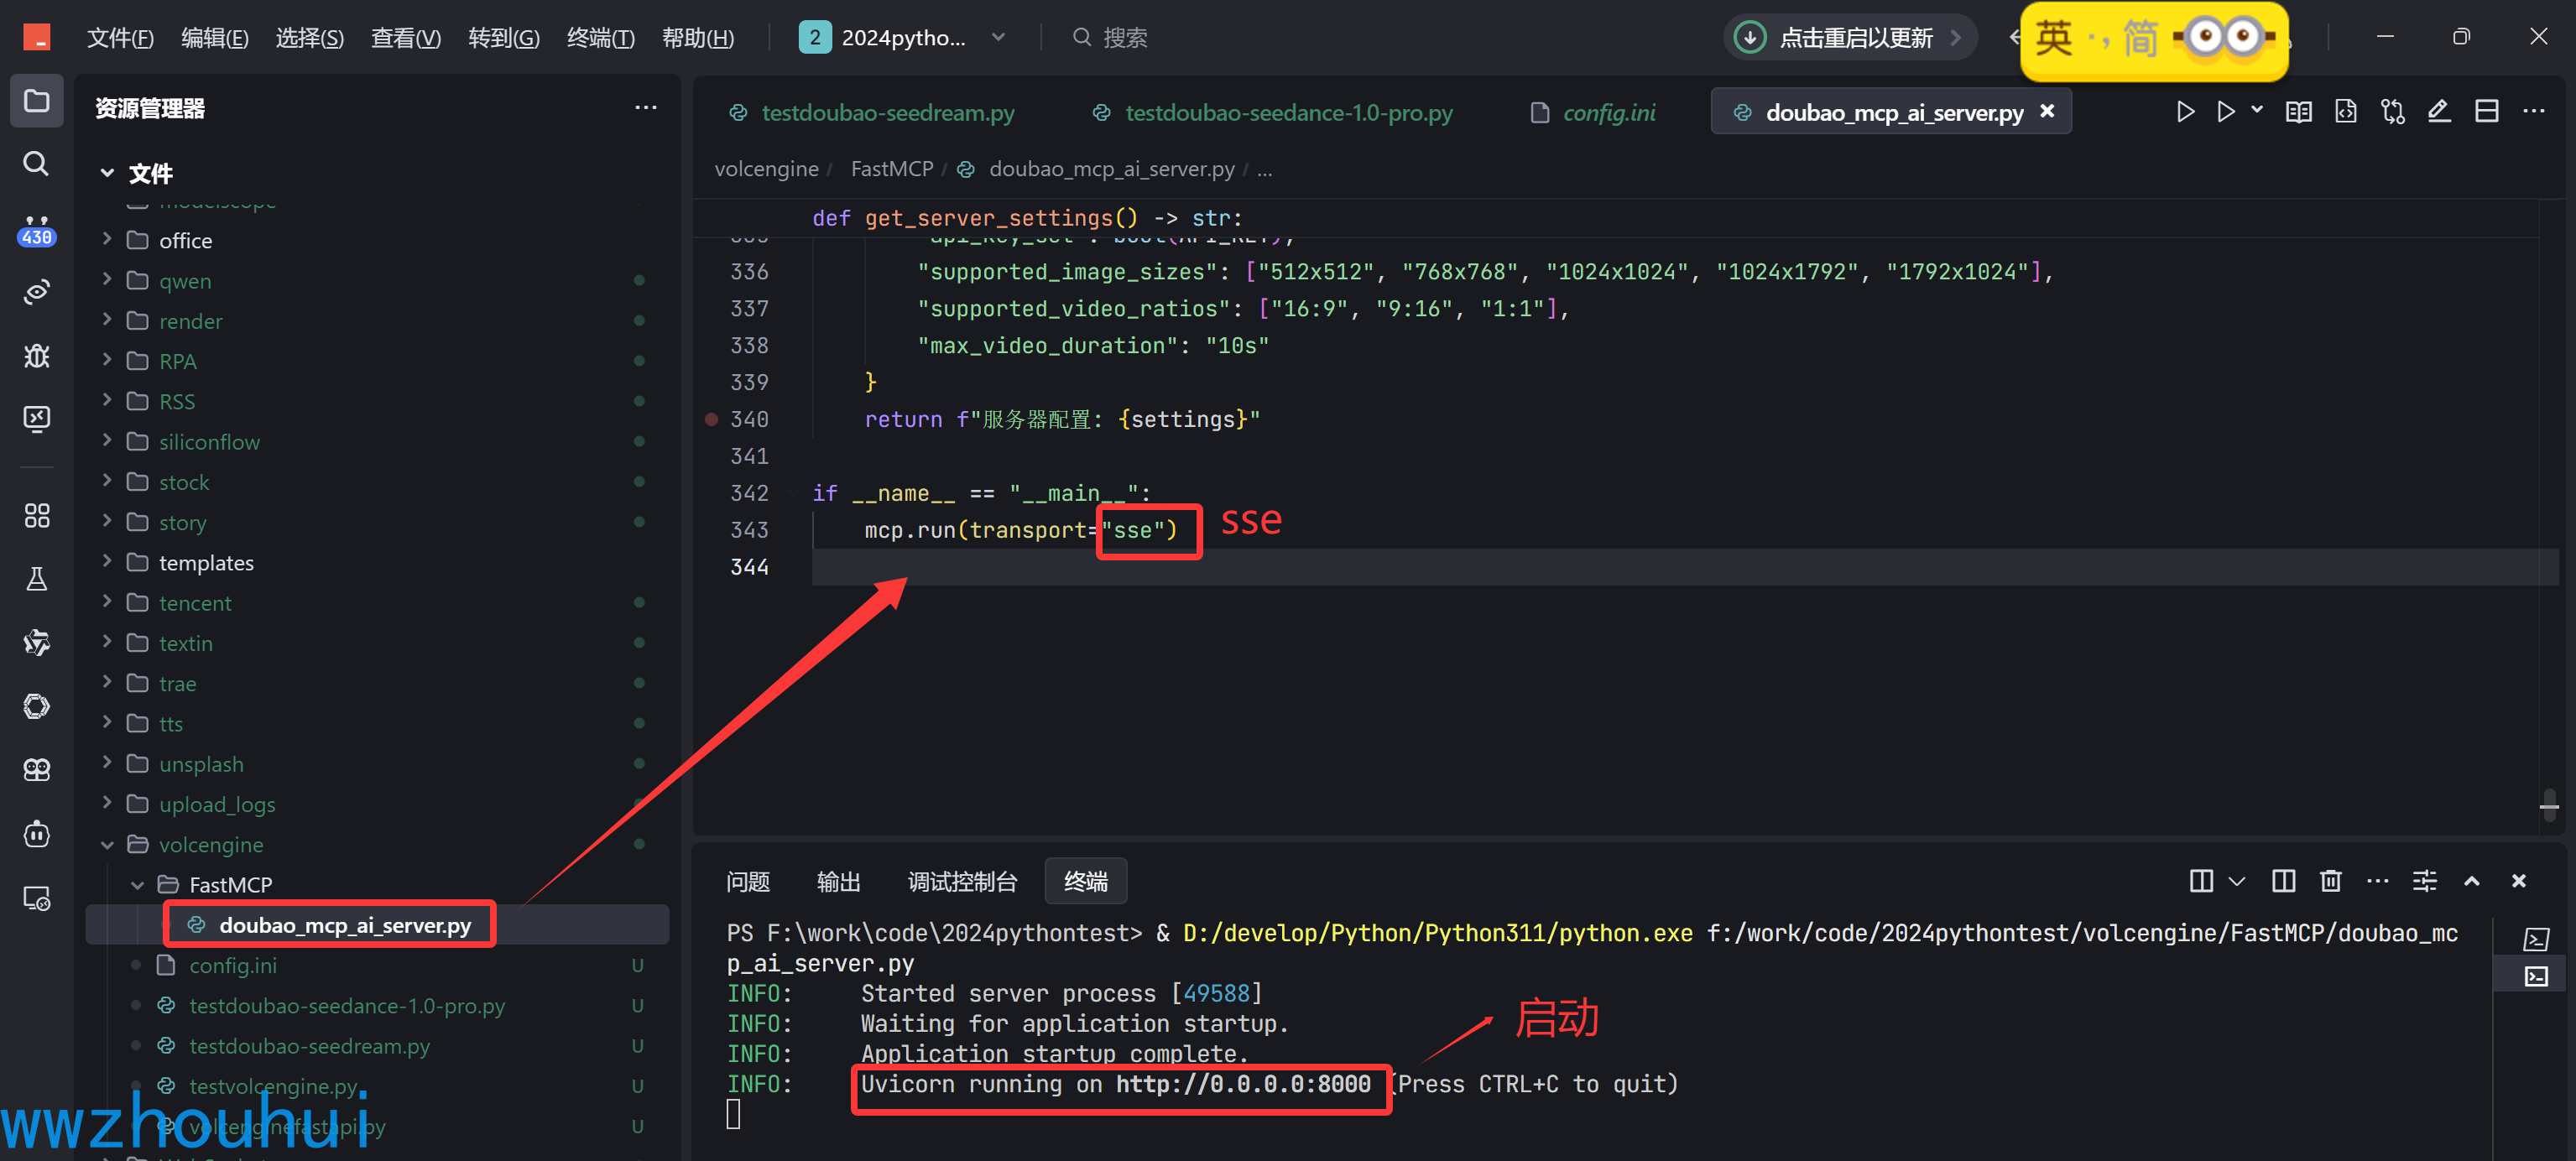Click the source control compare icon in the editor toolbar

[2392, 112]
